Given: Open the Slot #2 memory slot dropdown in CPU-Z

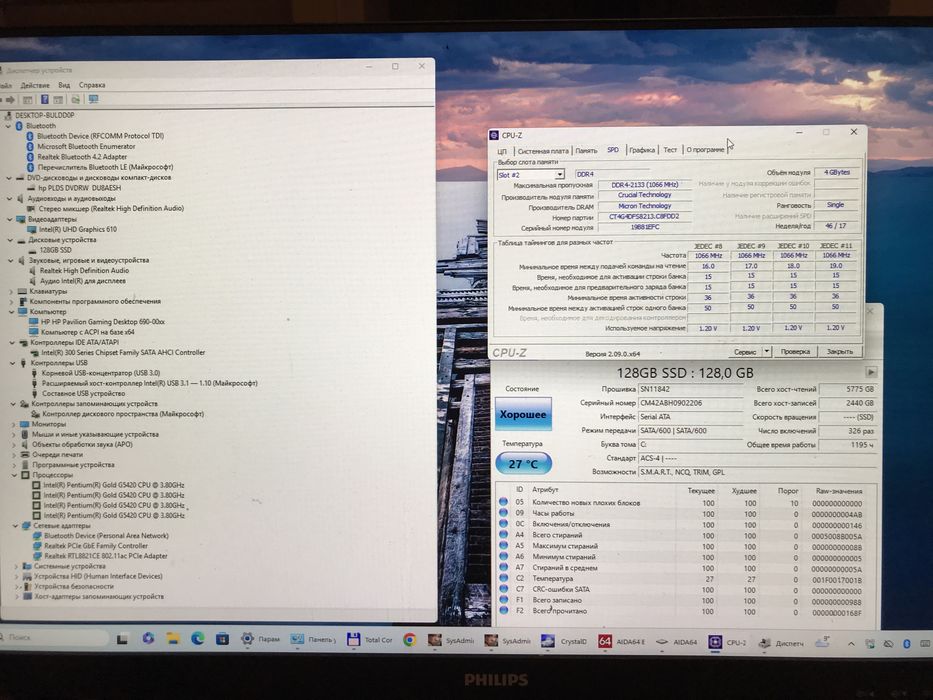Looking at the screenshot, I should (559, 174).
